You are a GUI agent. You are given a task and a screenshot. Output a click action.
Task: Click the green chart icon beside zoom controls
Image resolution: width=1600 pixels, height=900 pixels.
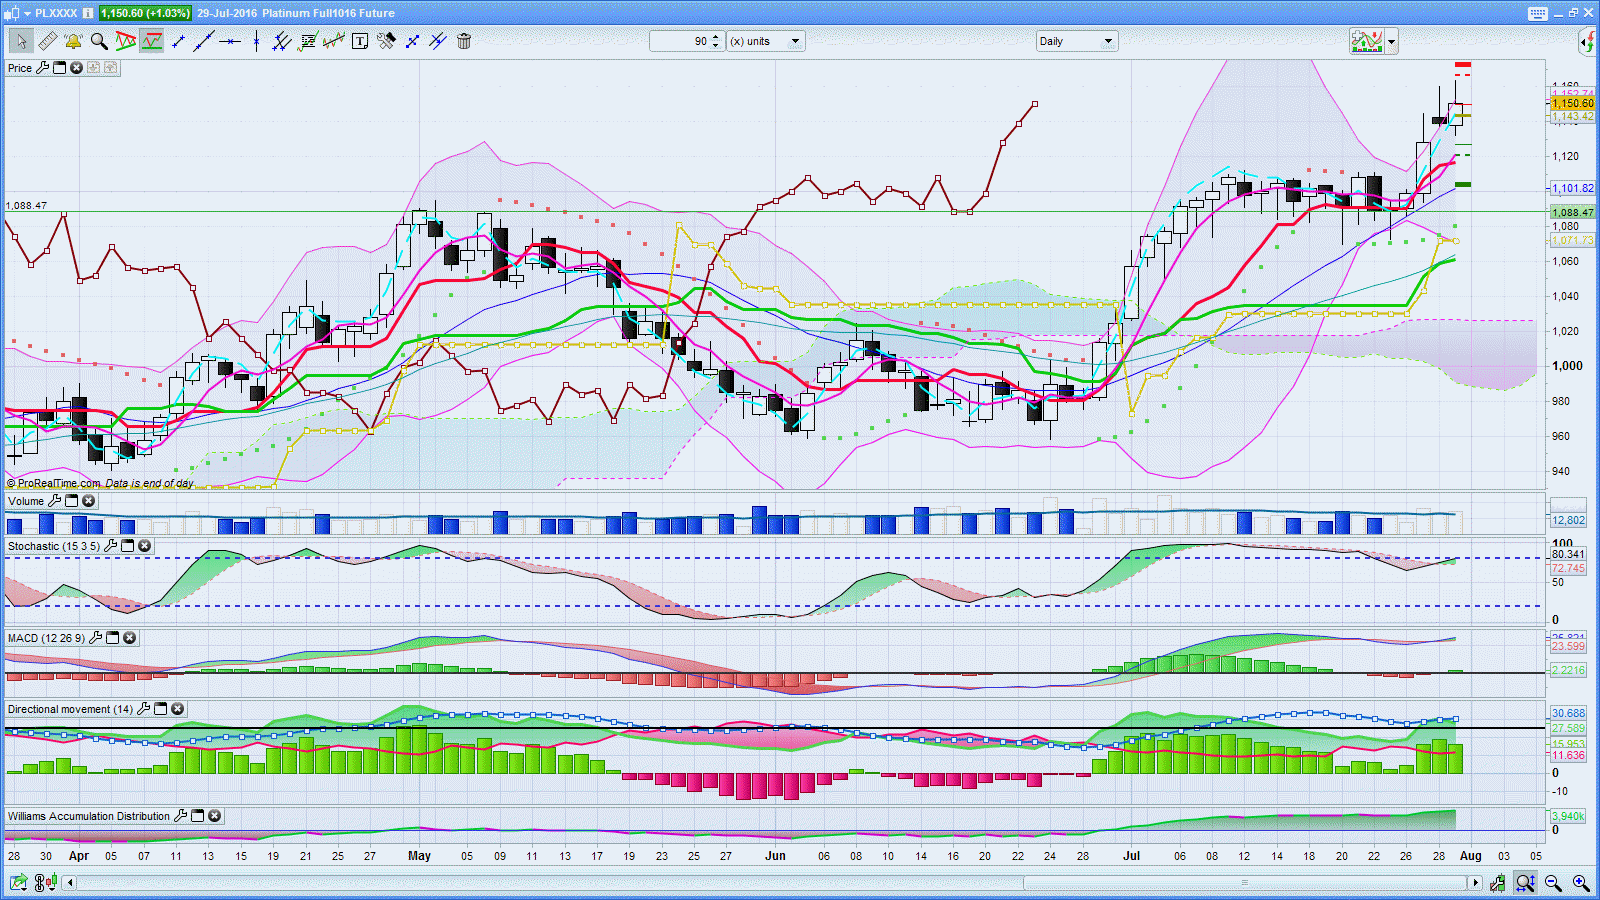pos(1497,882)
